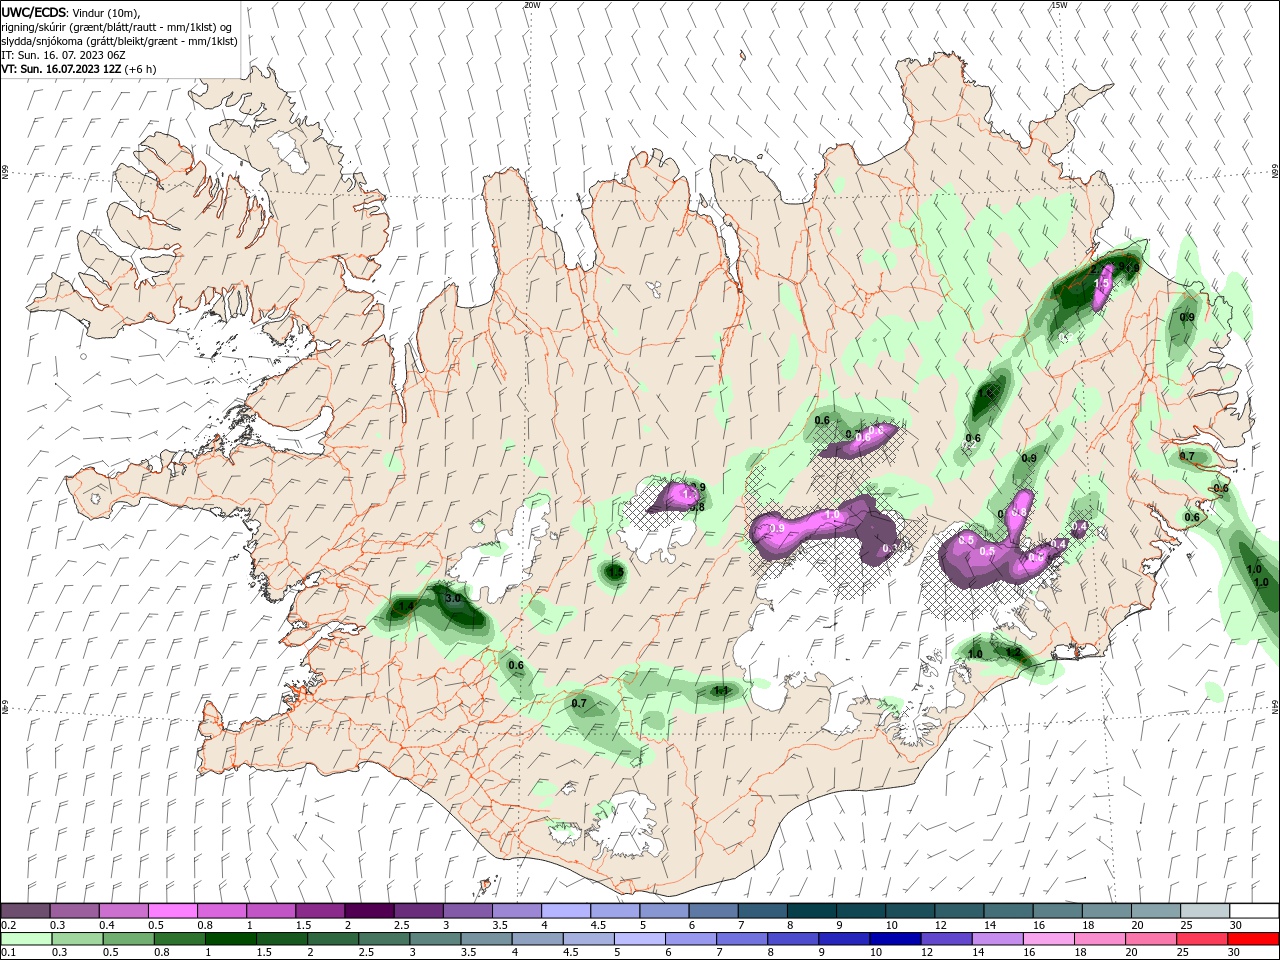1280x960 pixels.
Task: Click the slydda/snjókoma legend description line
Action: (x=119, y=41)
